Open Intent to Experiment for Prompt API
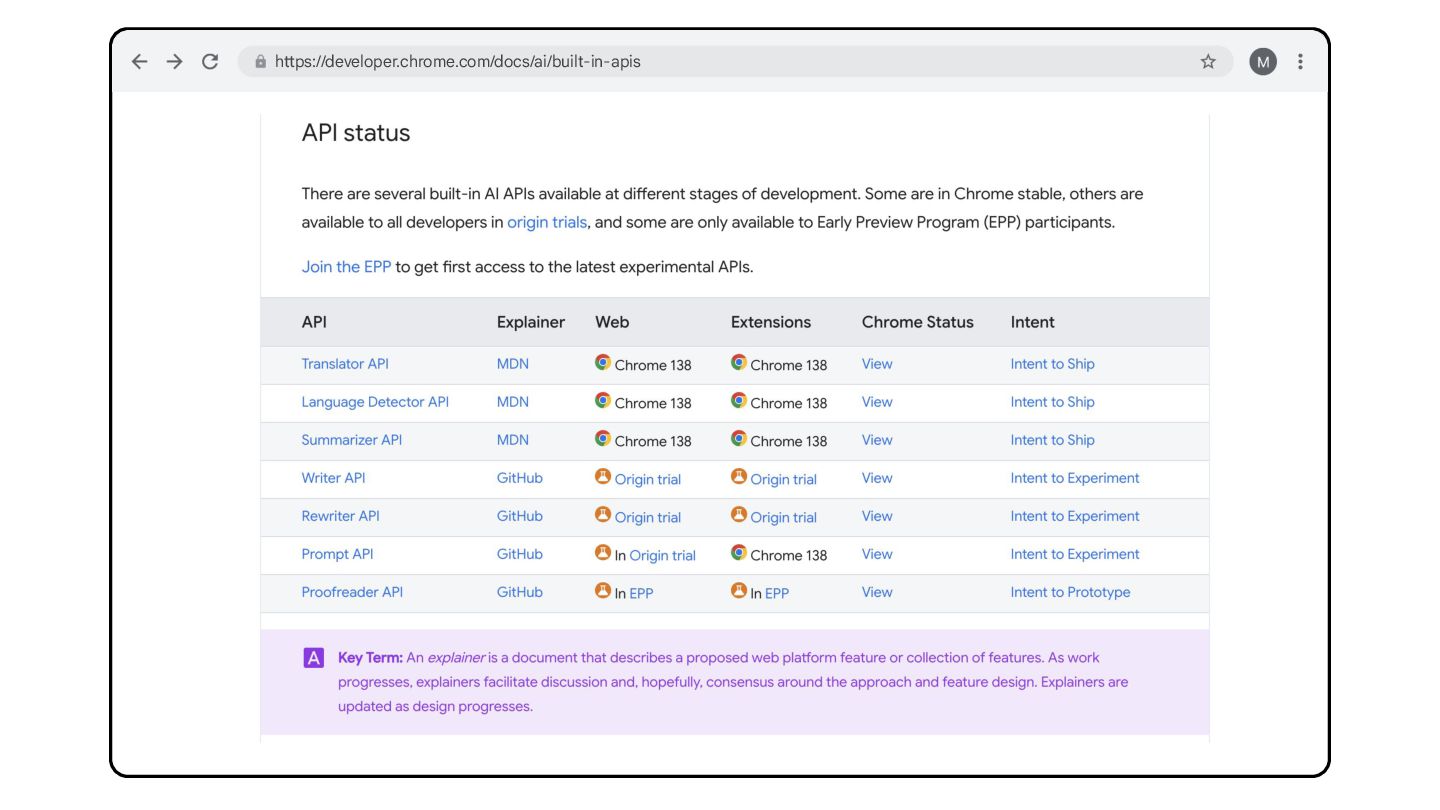This screenshot has width=1440, height=810. (x=1075, y=554)
